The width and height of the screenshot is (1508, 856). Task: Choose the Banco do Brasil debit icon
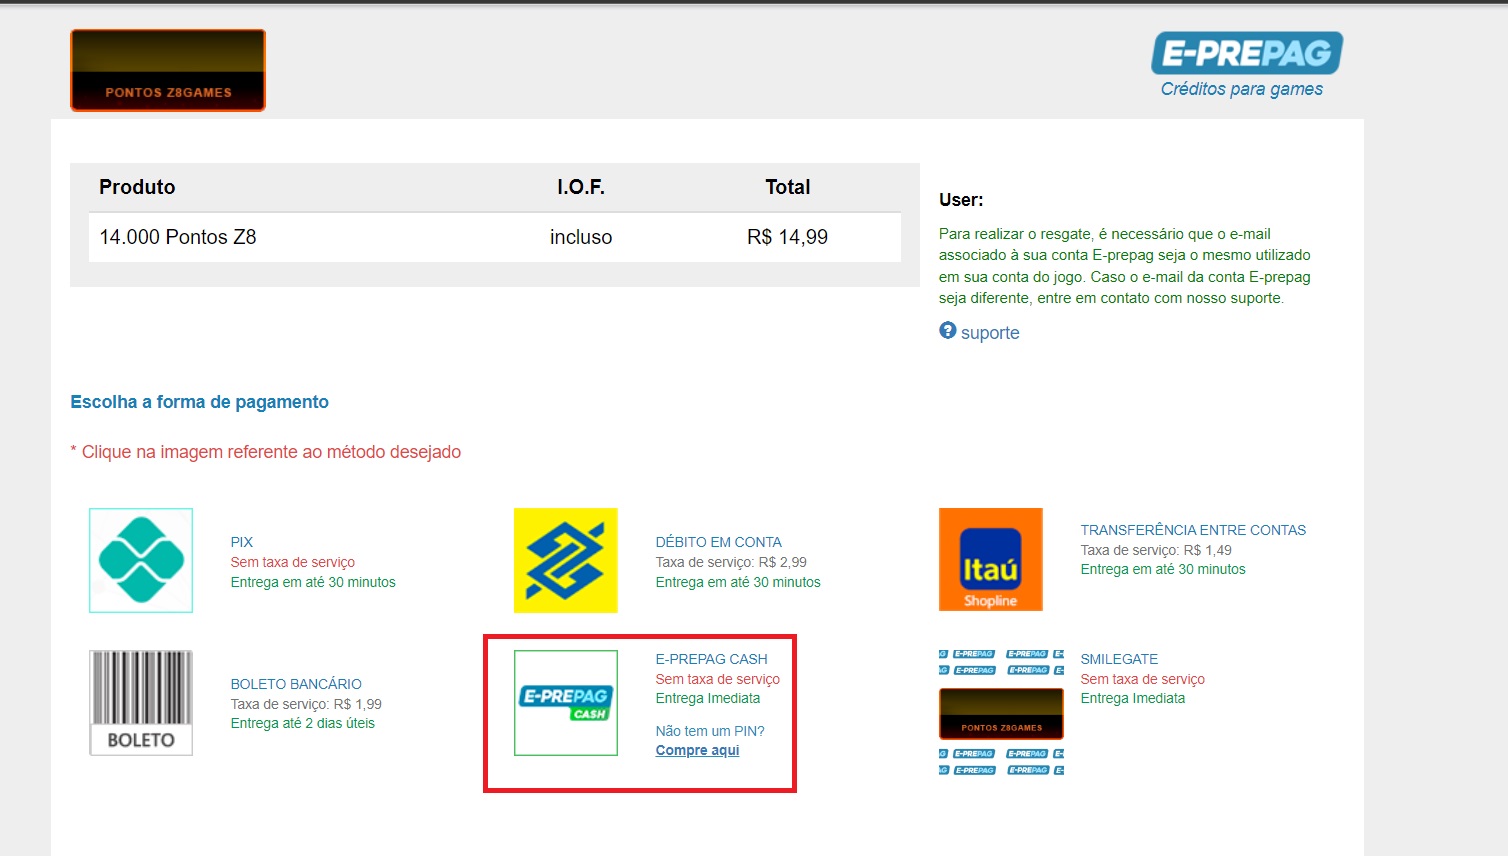566,560
